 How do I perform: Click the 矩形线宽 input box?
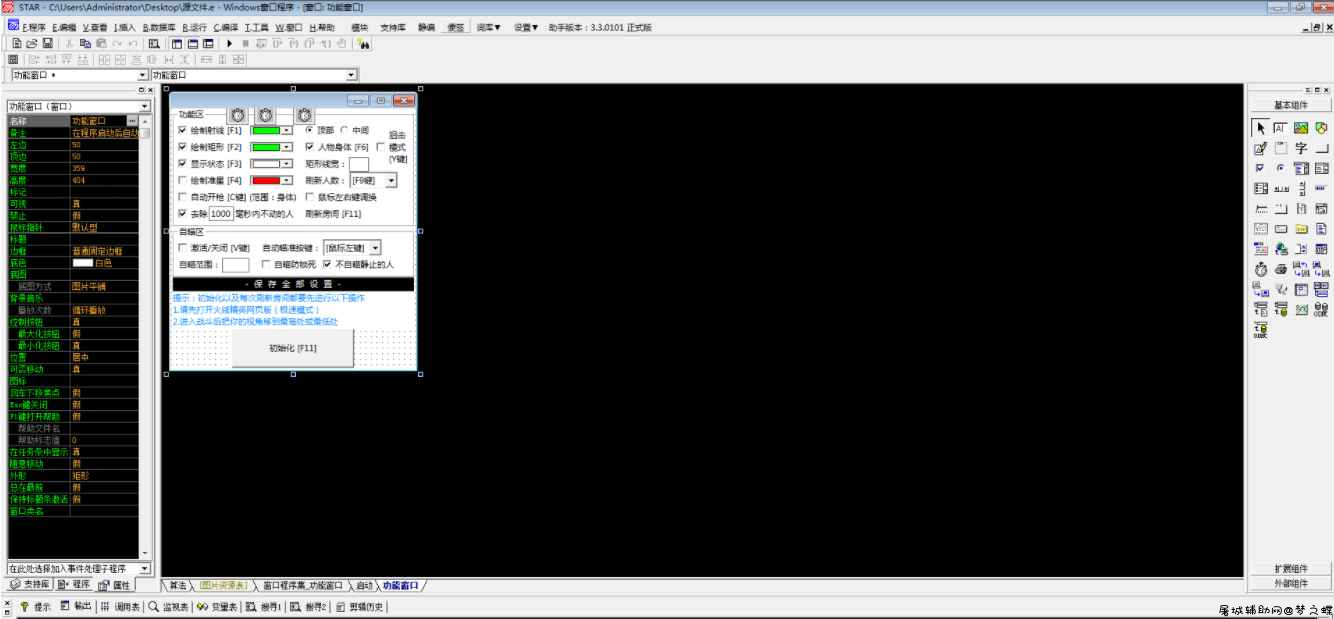pyautogui.click(x=358, y=164)
